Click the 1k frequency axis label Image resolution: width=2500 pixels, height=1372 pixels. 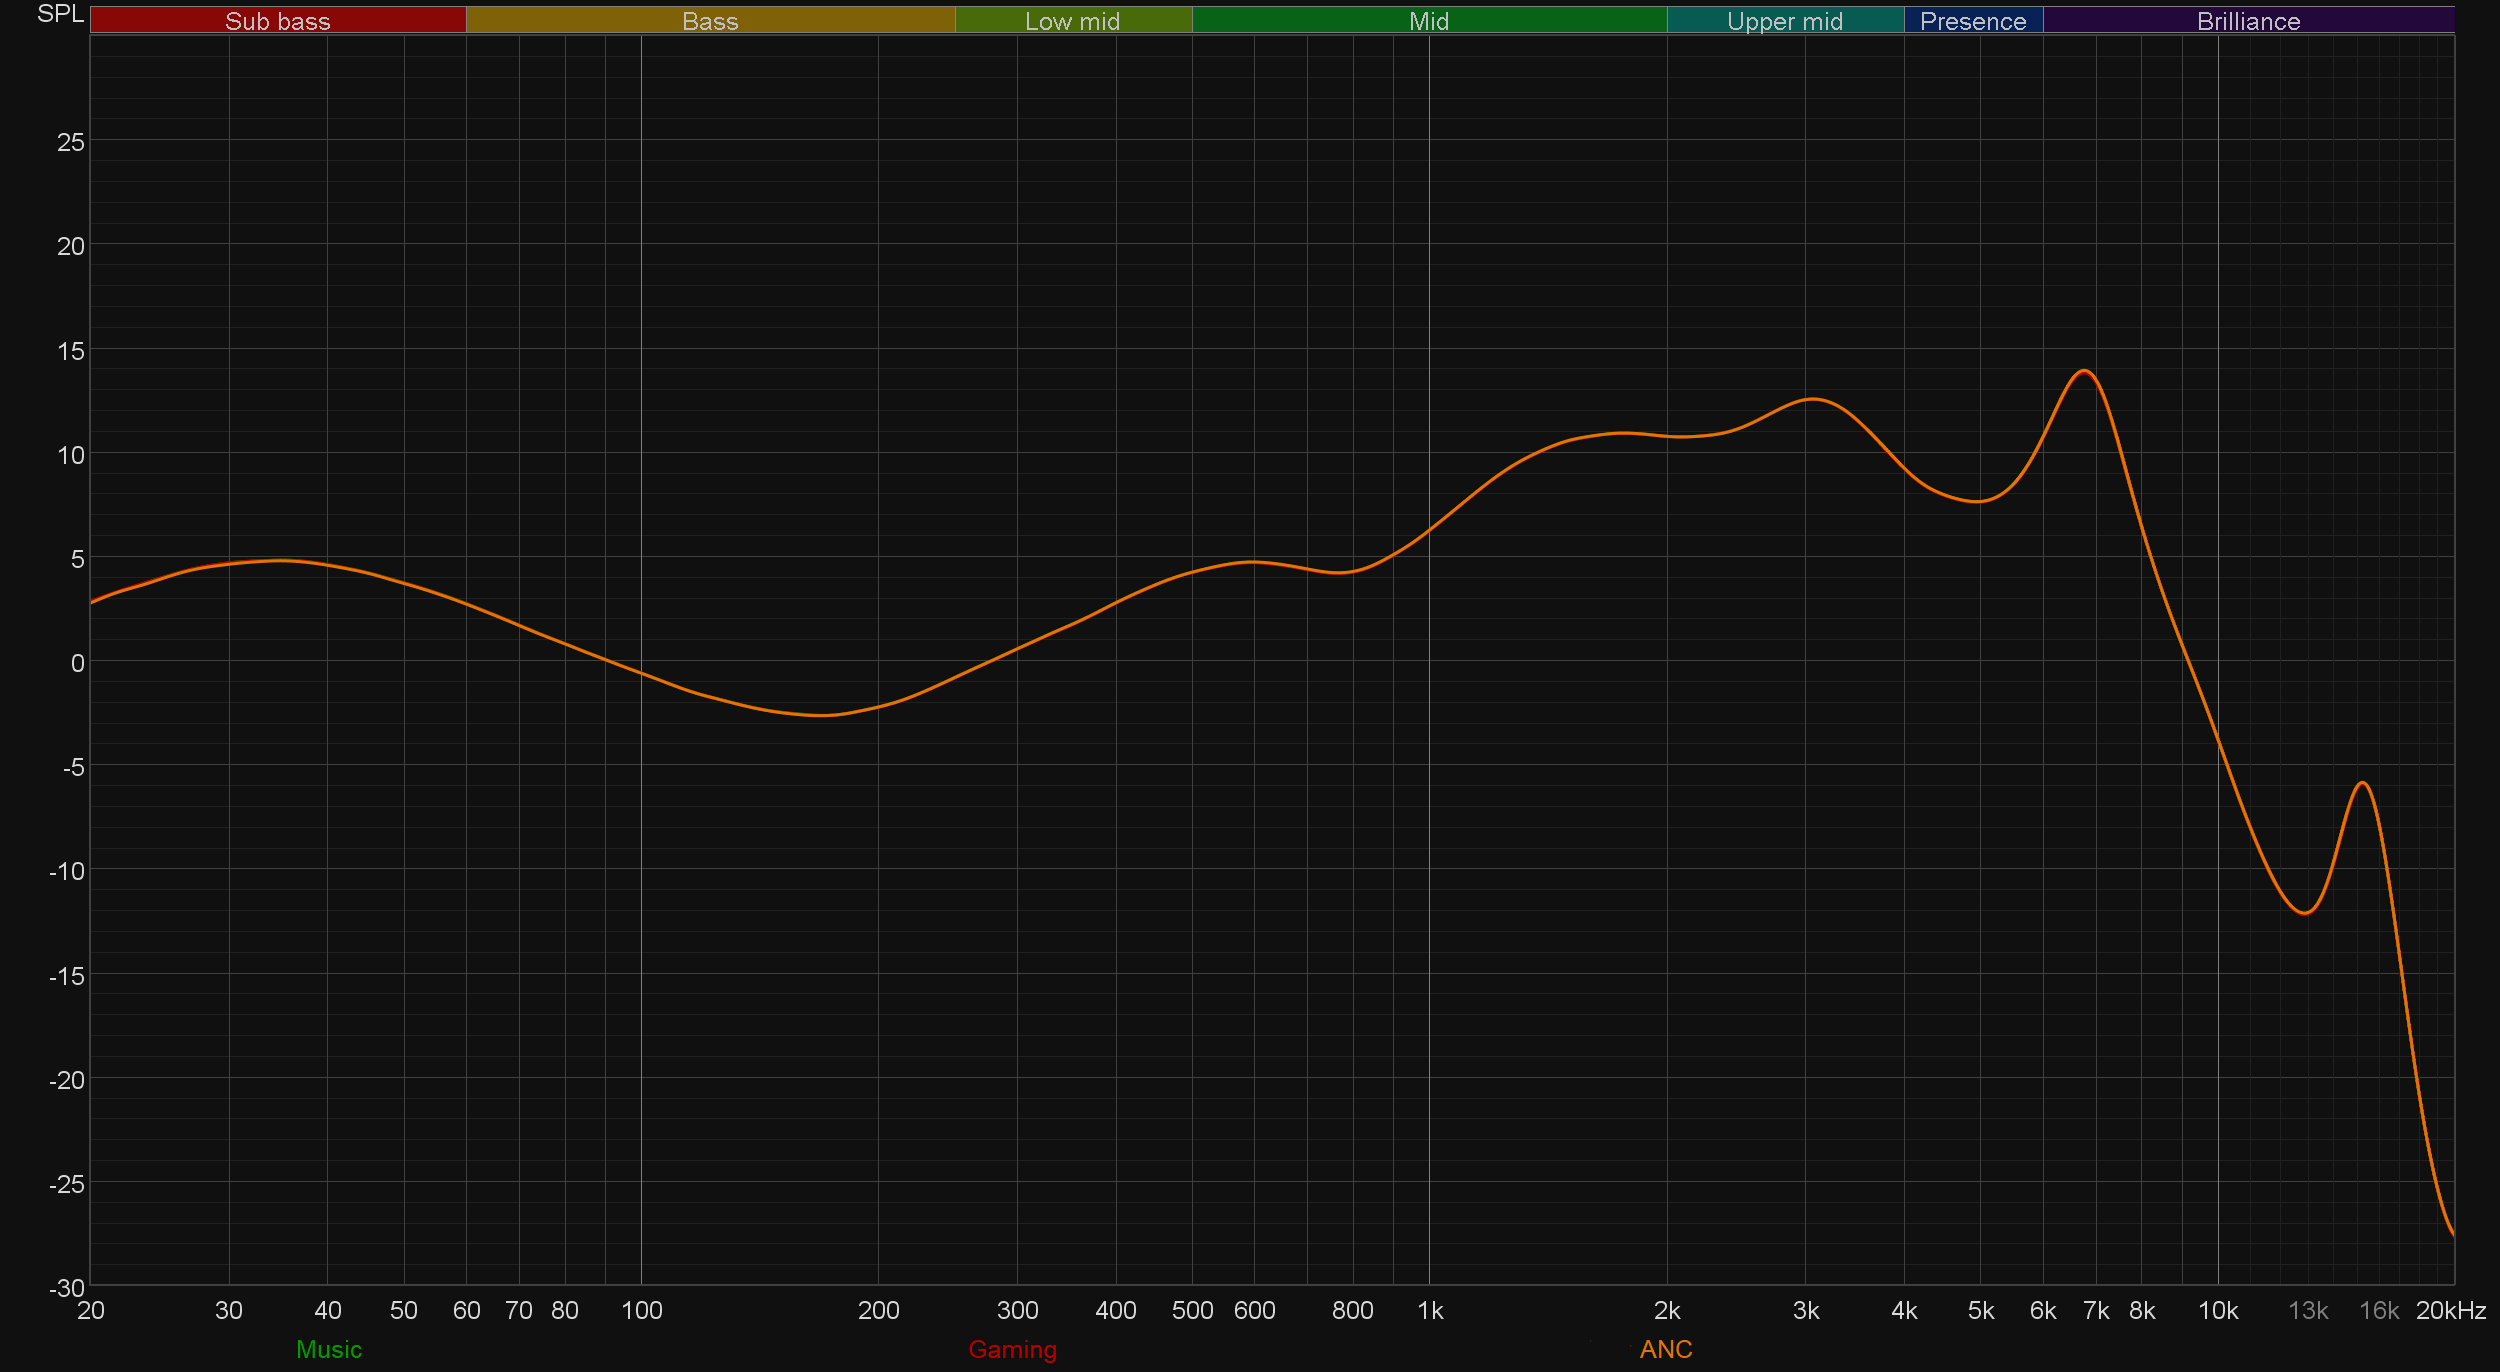[1429, 1310]
